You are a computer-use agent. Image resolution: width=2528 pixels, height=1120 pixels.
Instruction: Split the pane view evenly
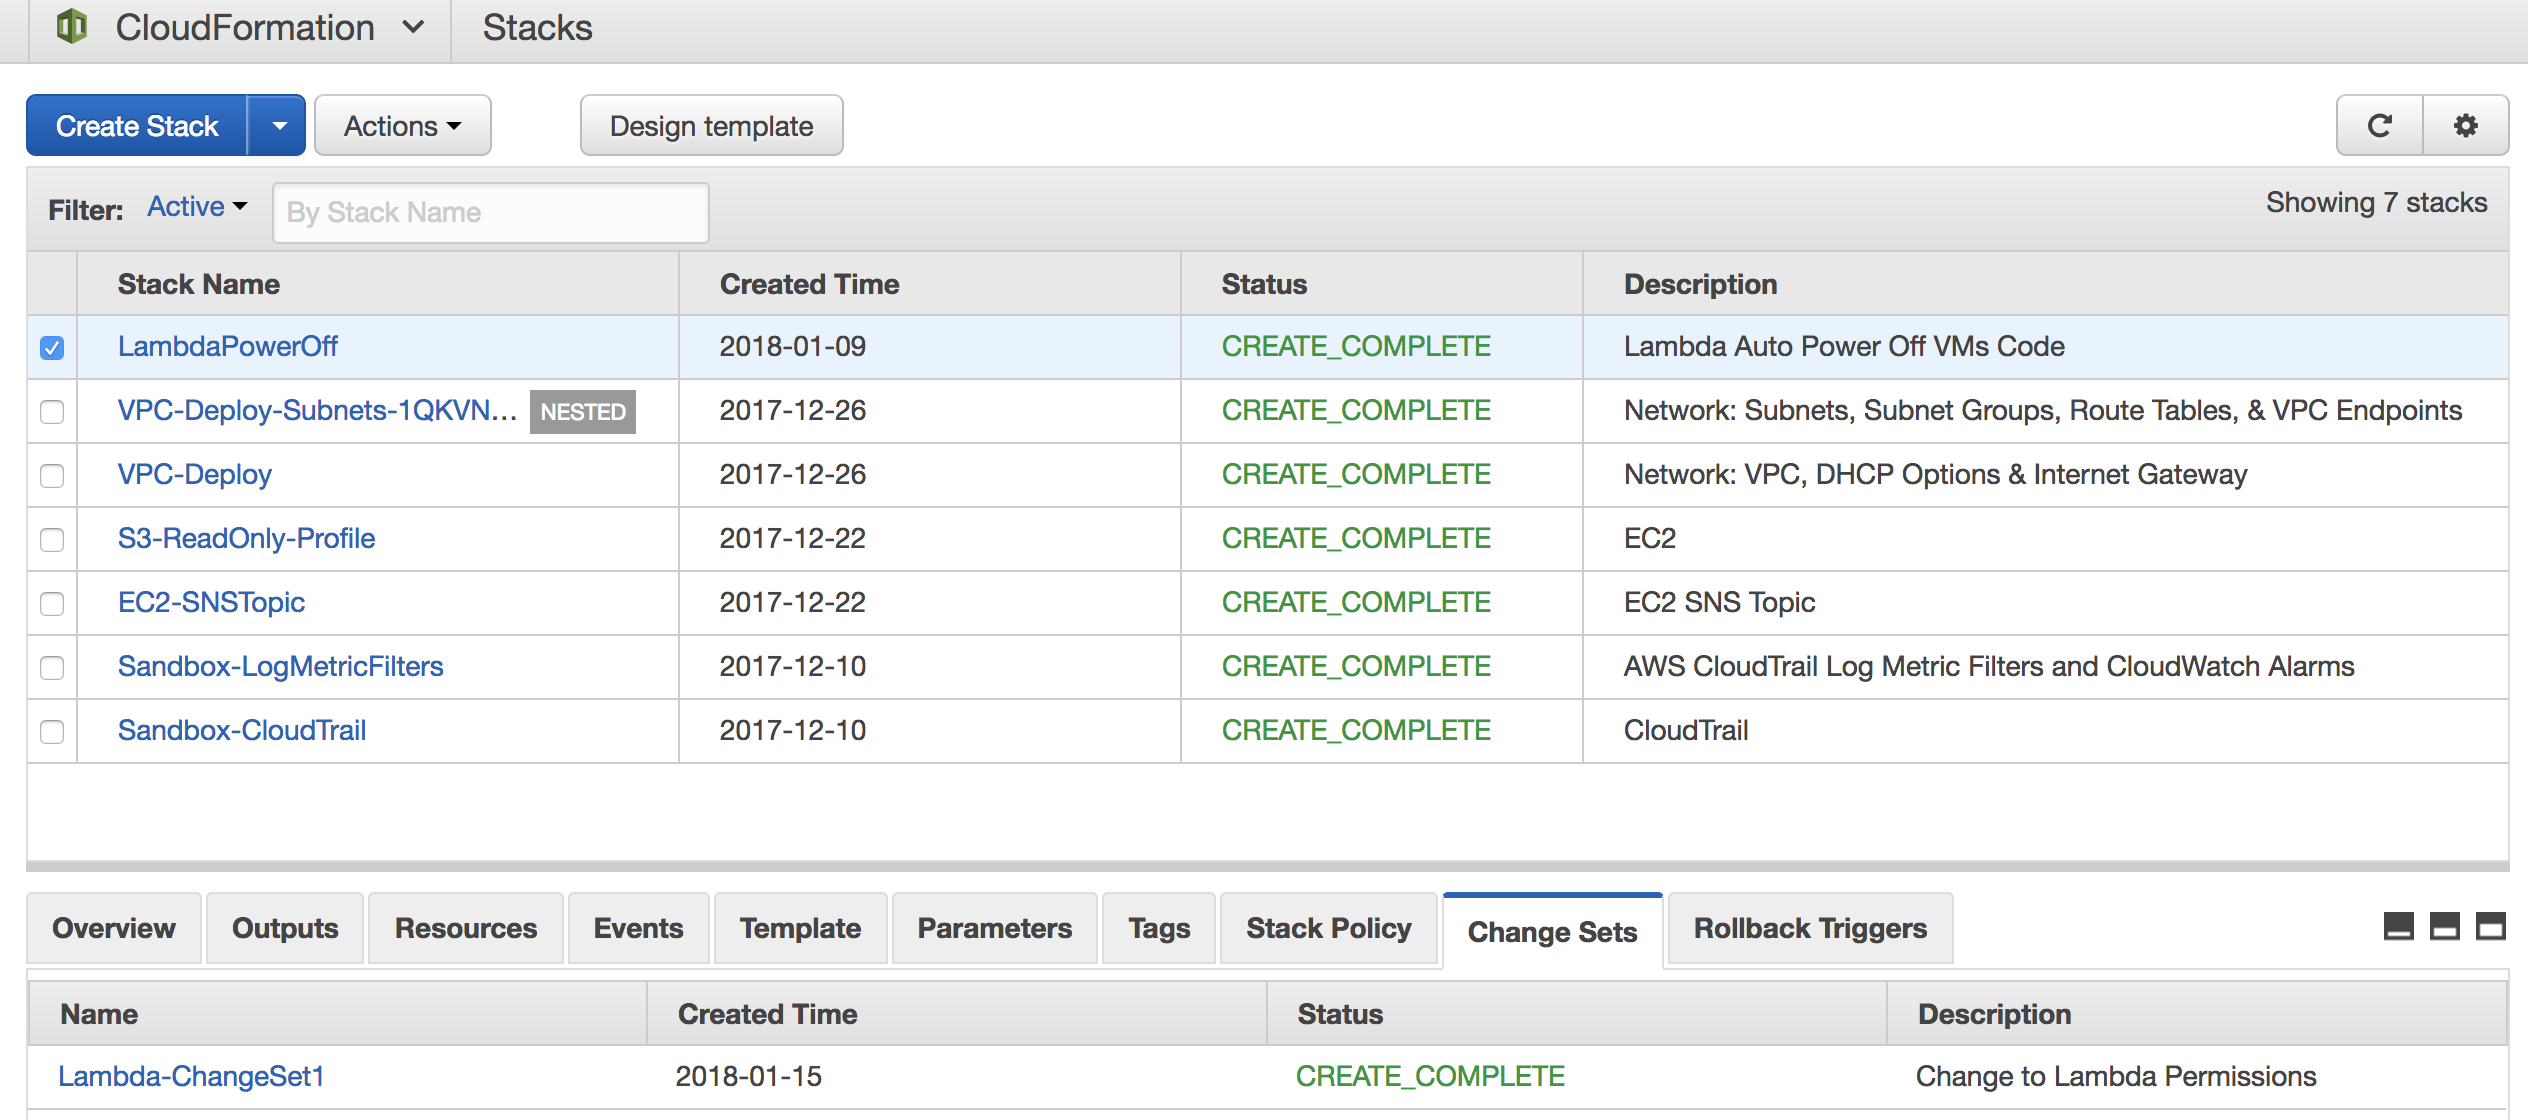coord(2444,927)
